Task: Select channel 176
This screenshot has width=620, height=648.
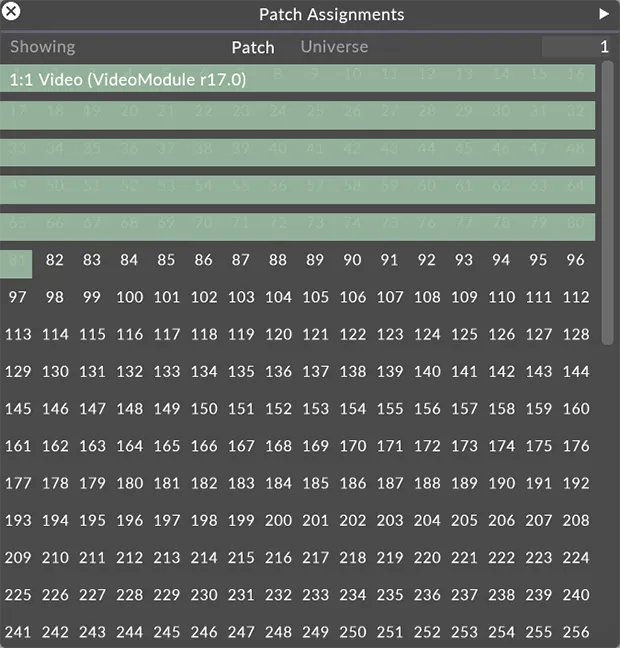Action: click(576, 446)
